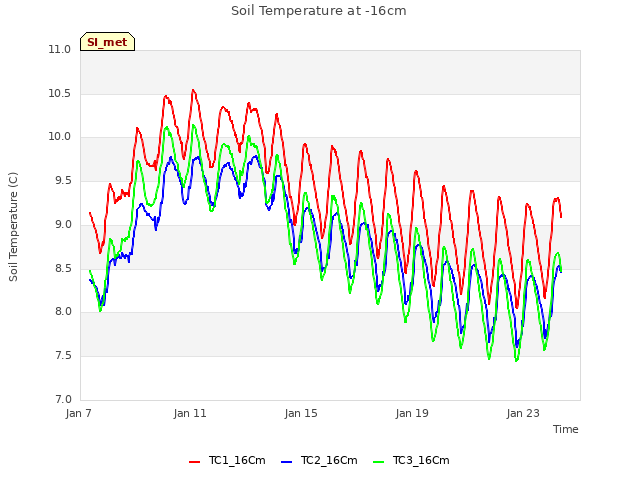Click the blue TC2_16Cm legend swatch
This screenshot has height=480, width=640.
[287, 461]
